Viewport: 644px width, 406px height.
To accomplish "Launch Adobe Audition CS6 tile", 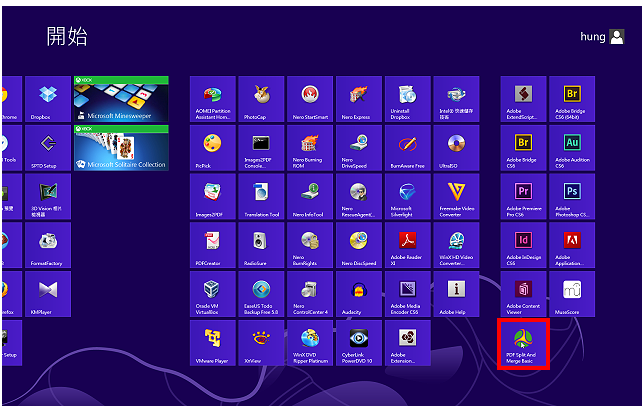I will pos(572,148).
